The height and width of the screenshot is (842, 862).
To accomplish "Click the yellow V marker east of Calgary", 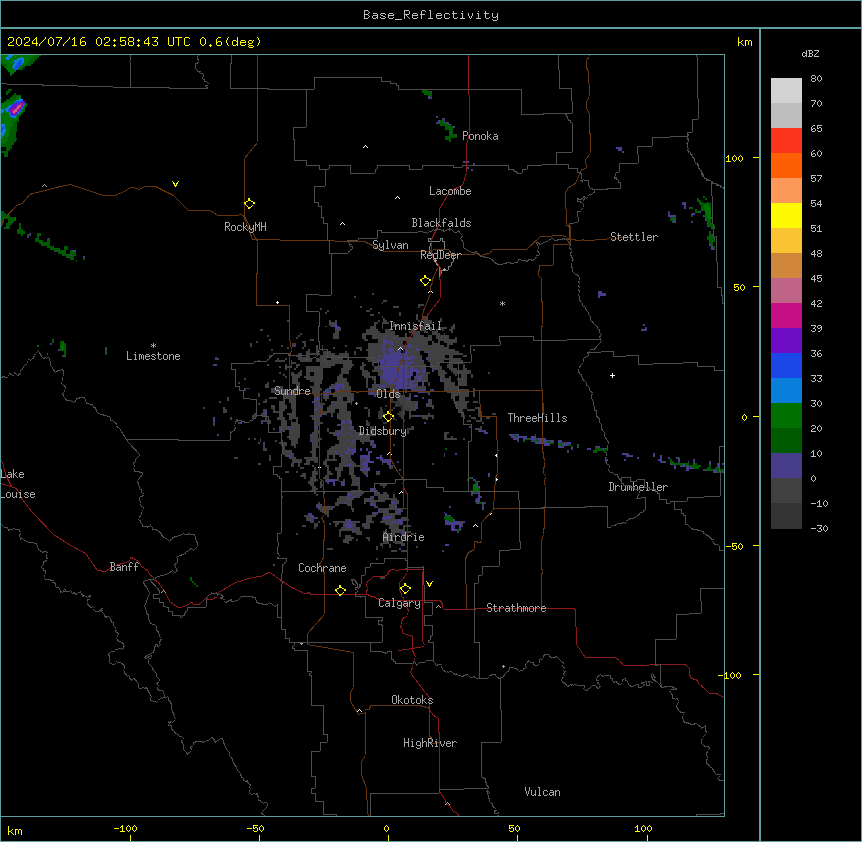I will [429, 584].
